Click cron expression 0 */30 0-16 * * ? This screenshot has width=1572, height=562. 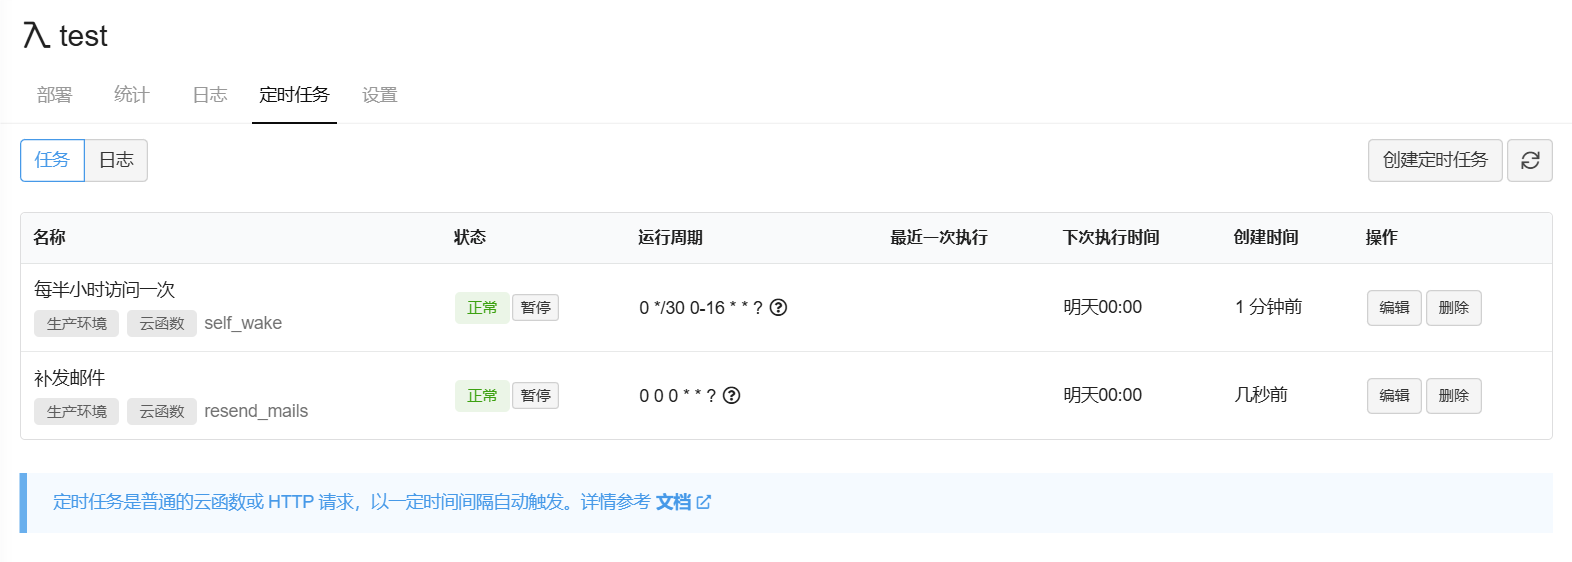pos(701,307)
